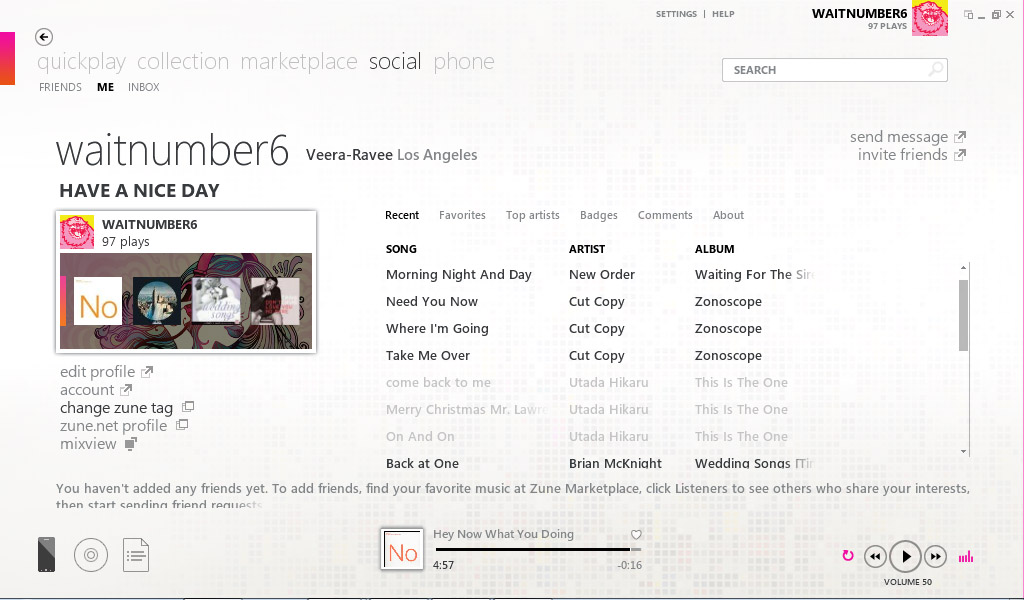The width and height of the screenshot is (1024, 600).
Task: Click the search magnifier icon
Action: pyautogui.click(x=936, y=69)
